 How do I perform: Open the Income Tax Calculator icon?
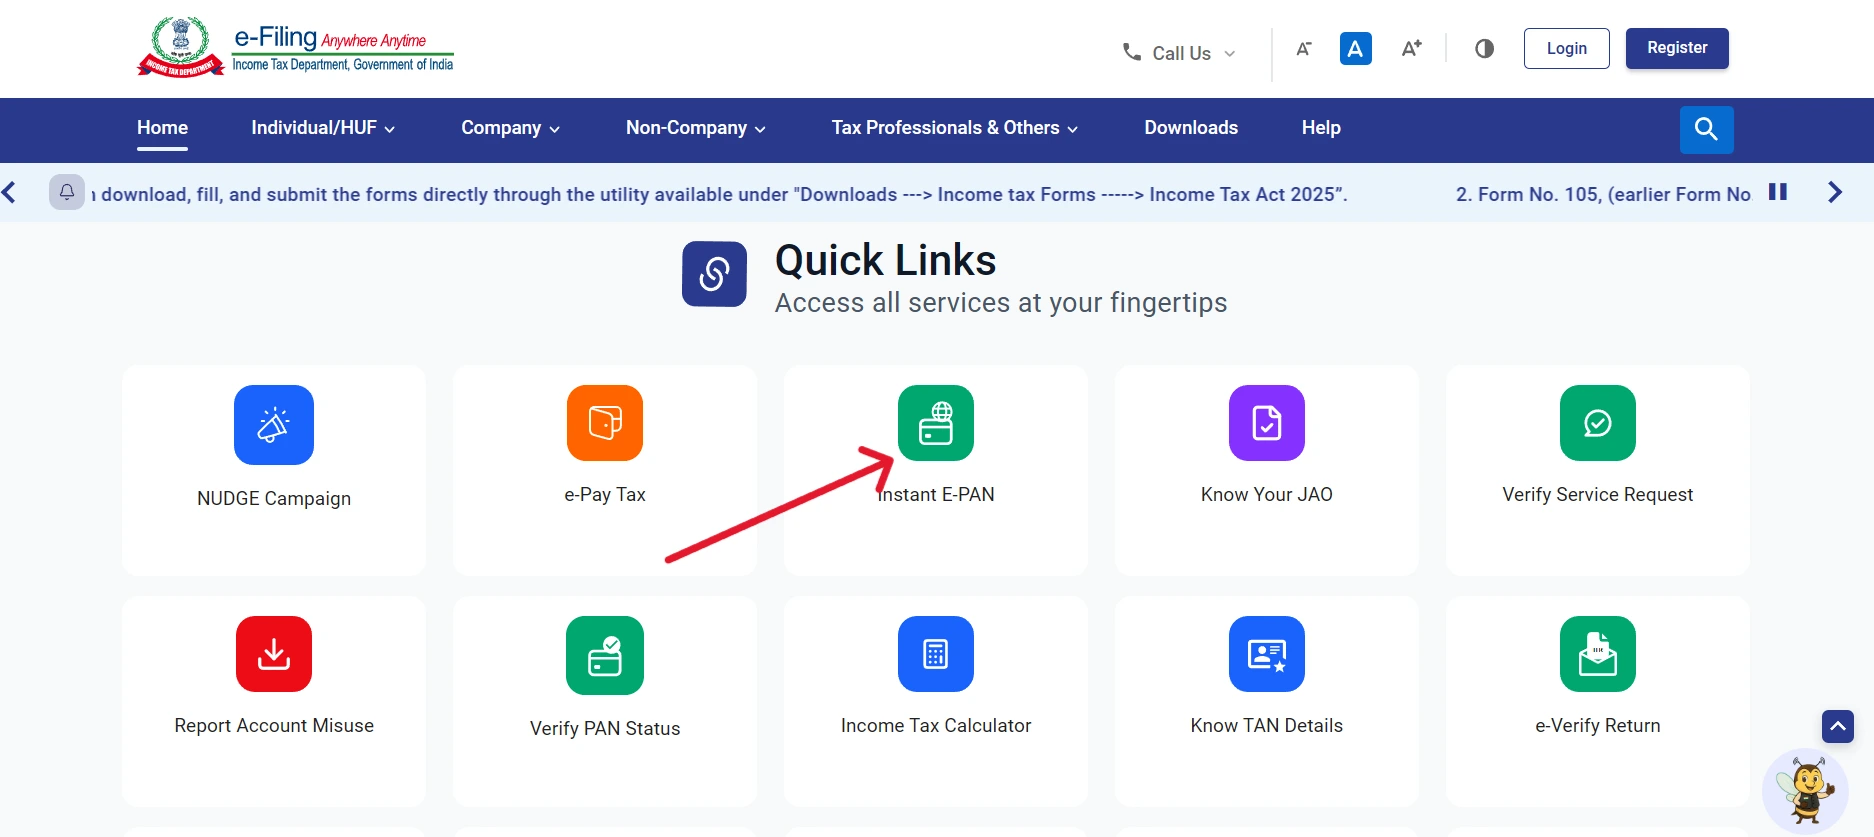click(x=935, y=654)
